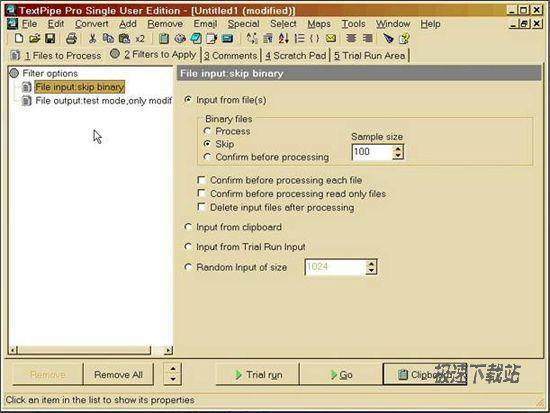Click the blue arrow pointer toolbar icon

click(388, 38)
